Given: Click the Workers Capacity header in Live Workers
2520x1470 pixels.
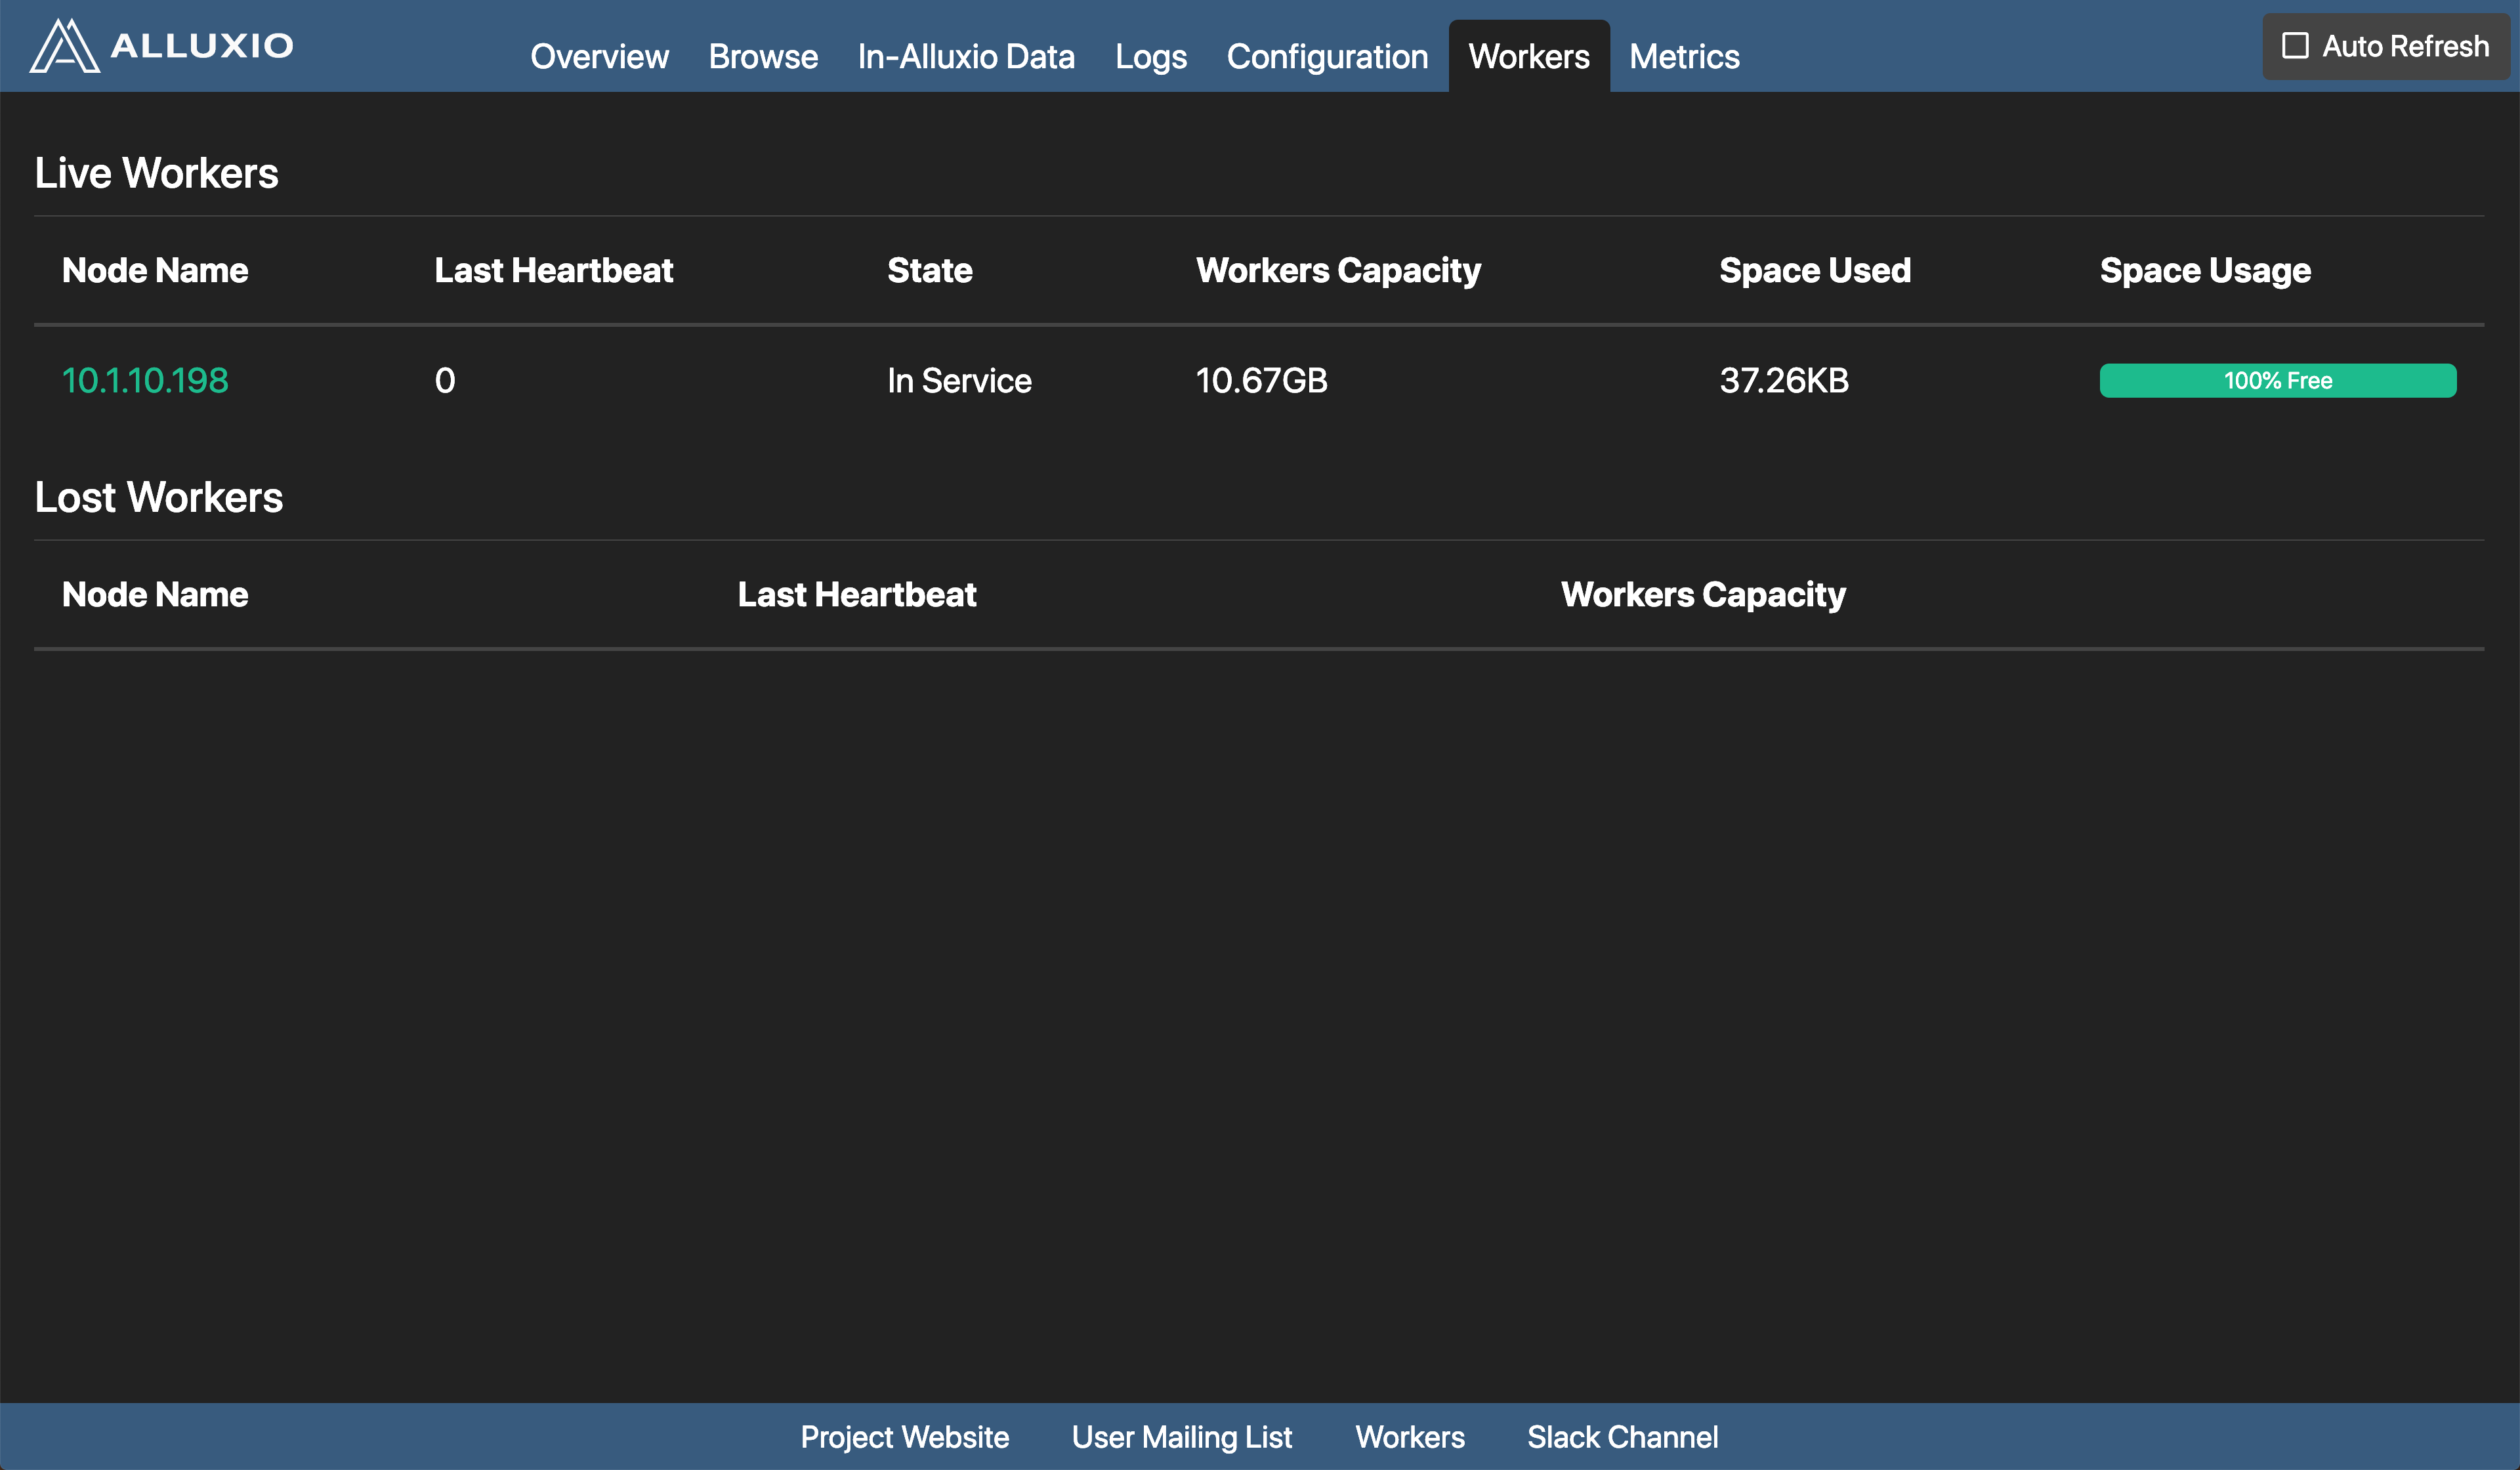Looking at the screenshot, I should 1338,270.
